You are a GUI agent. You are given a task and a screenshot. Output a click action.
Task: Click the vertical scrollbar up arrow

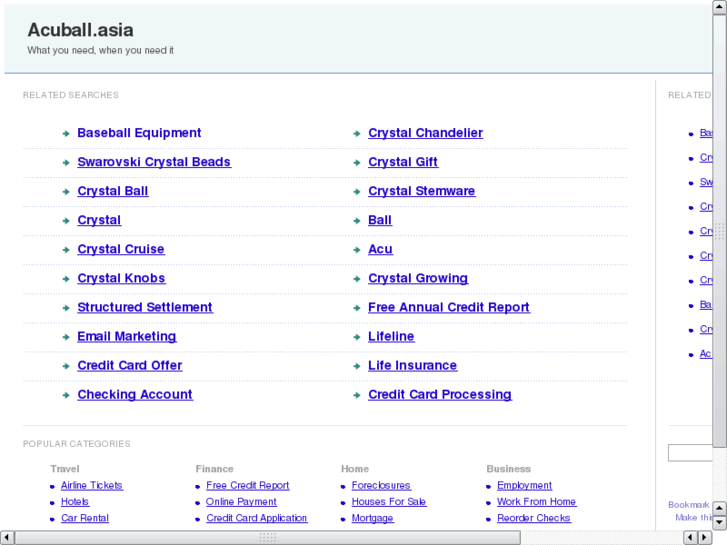point(719,7)
